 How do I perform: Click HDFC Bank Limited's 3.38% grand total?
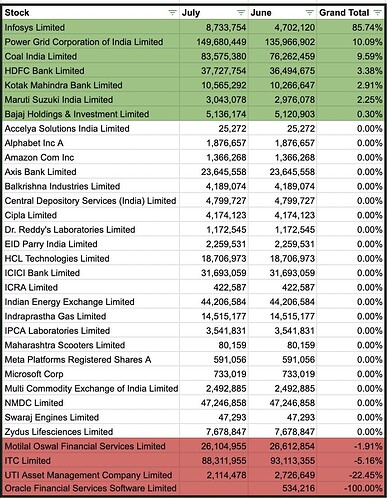coord(350,71)
